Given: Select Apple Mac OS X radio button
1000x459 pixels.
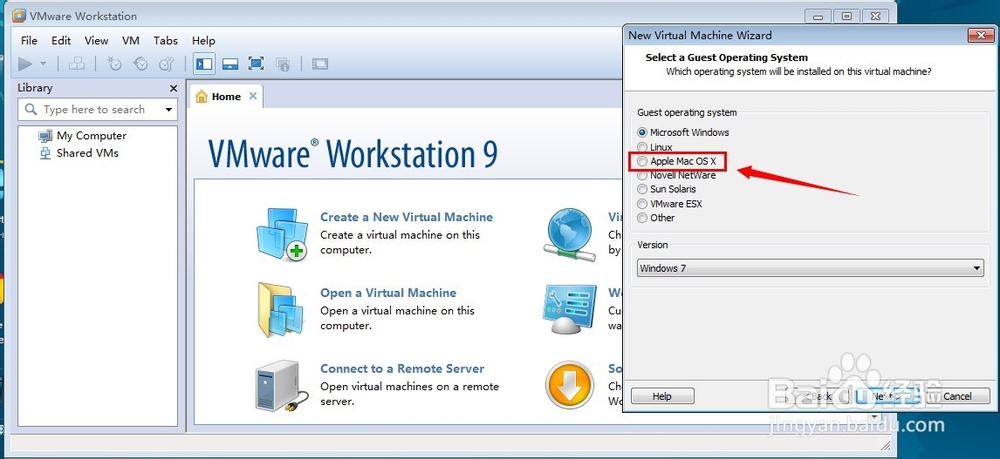Looking at the screenshot, I should pos(642,161).
